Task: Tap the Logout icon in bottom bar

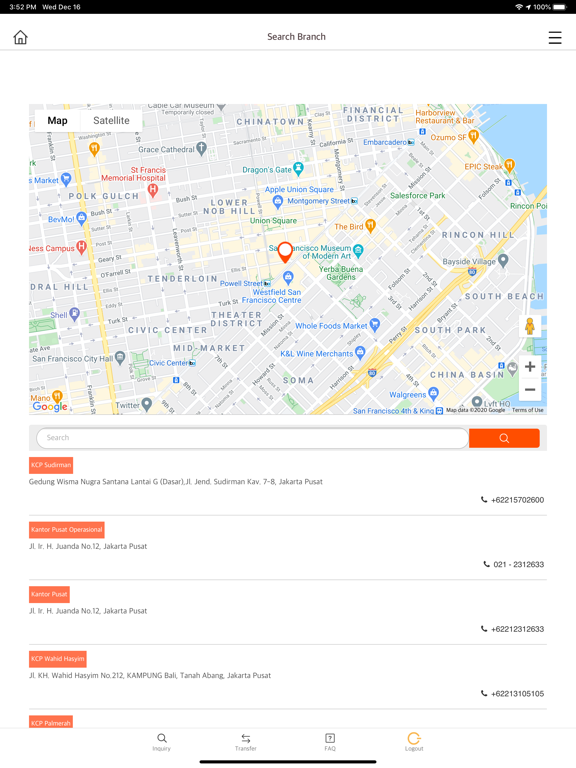Action: pyautogui.click(x=414, y=742)
